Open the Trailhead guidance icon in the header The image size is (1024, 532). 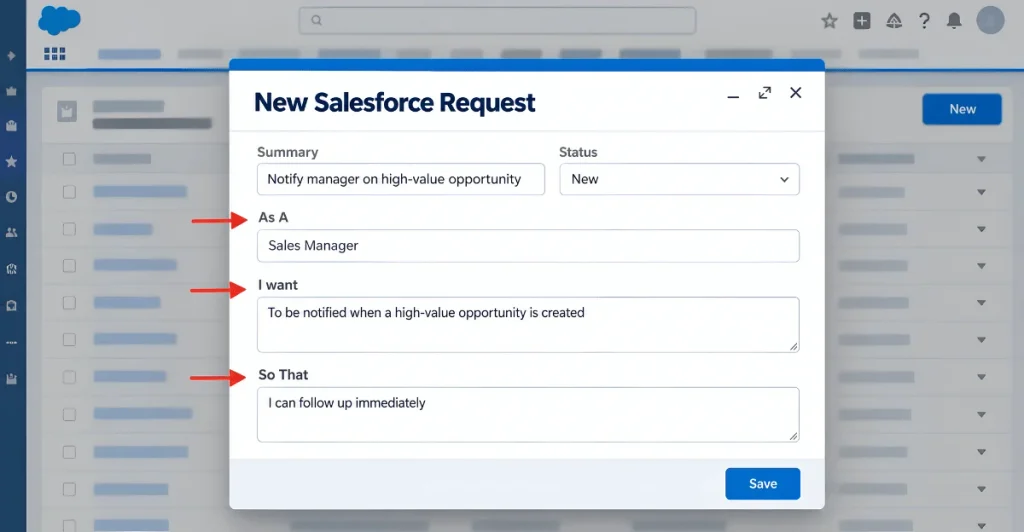point(894,21)
